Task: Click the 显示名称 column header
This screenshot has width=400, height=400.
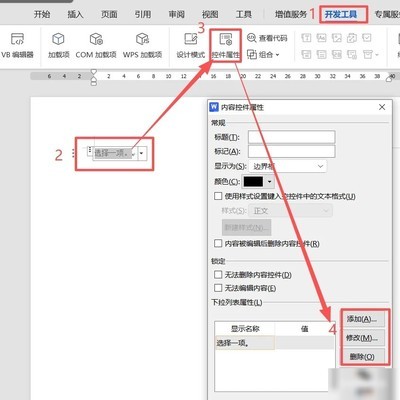Action: 245,329
